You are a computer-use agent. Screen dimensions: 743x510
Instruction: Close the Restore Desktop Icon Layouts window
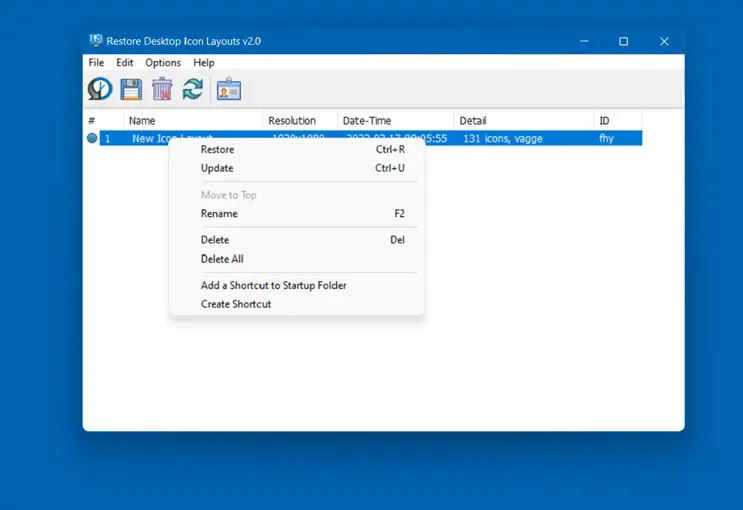coord(664,41)
